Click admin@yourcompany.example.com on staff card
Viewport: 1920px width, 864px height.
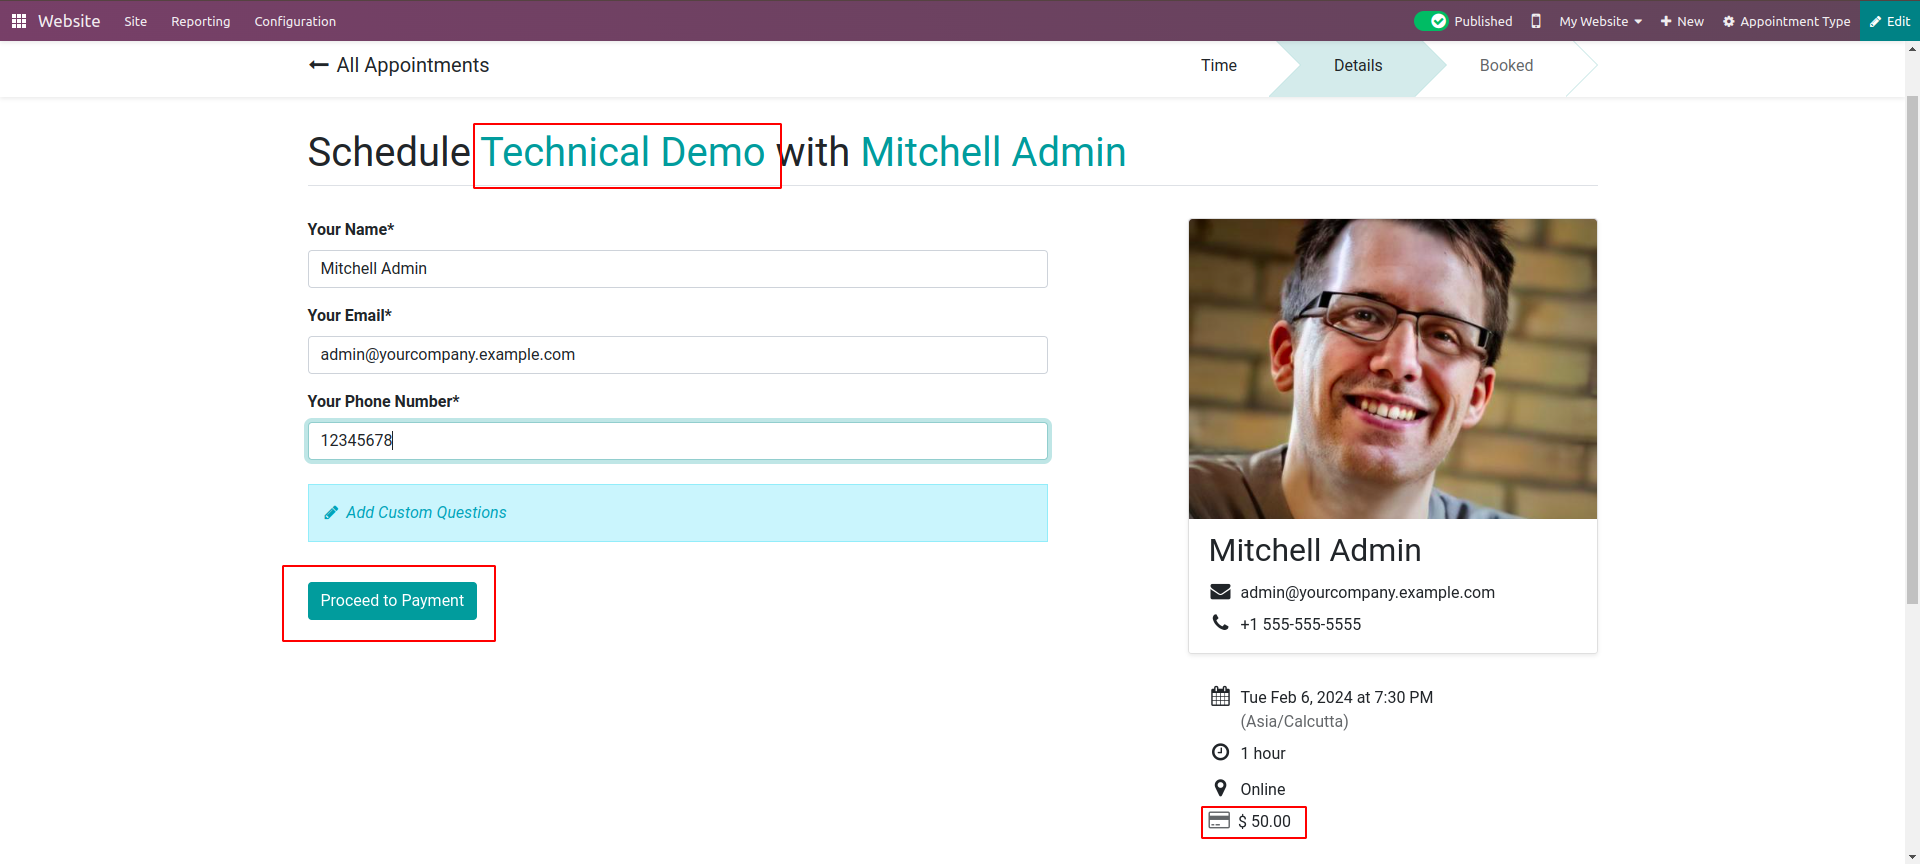[x=1368, y=592]
